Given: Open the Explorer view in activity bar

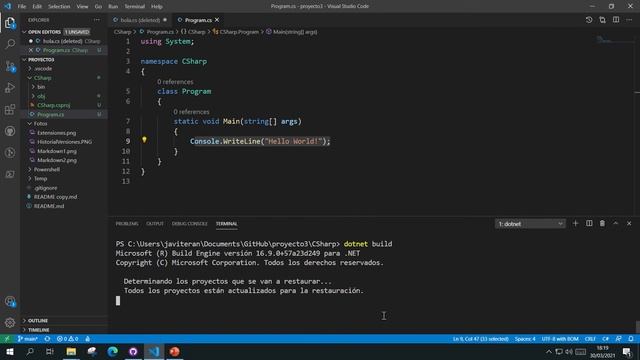Looking at the screenshot, I should pos(10,23).
